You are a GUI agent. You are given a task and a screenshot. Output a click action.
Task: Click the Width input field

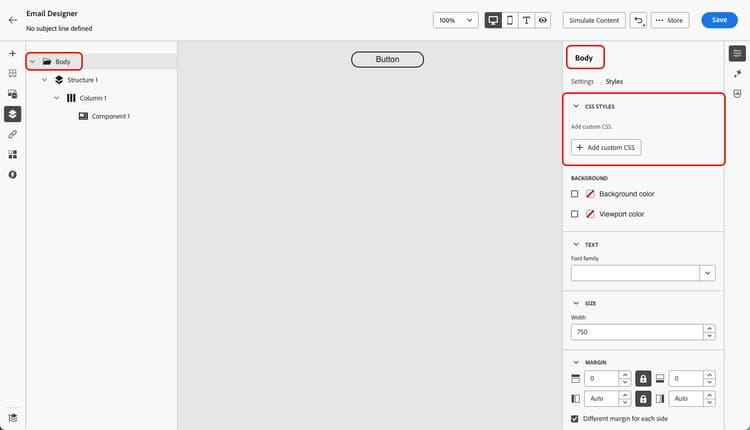click(637, 332)
